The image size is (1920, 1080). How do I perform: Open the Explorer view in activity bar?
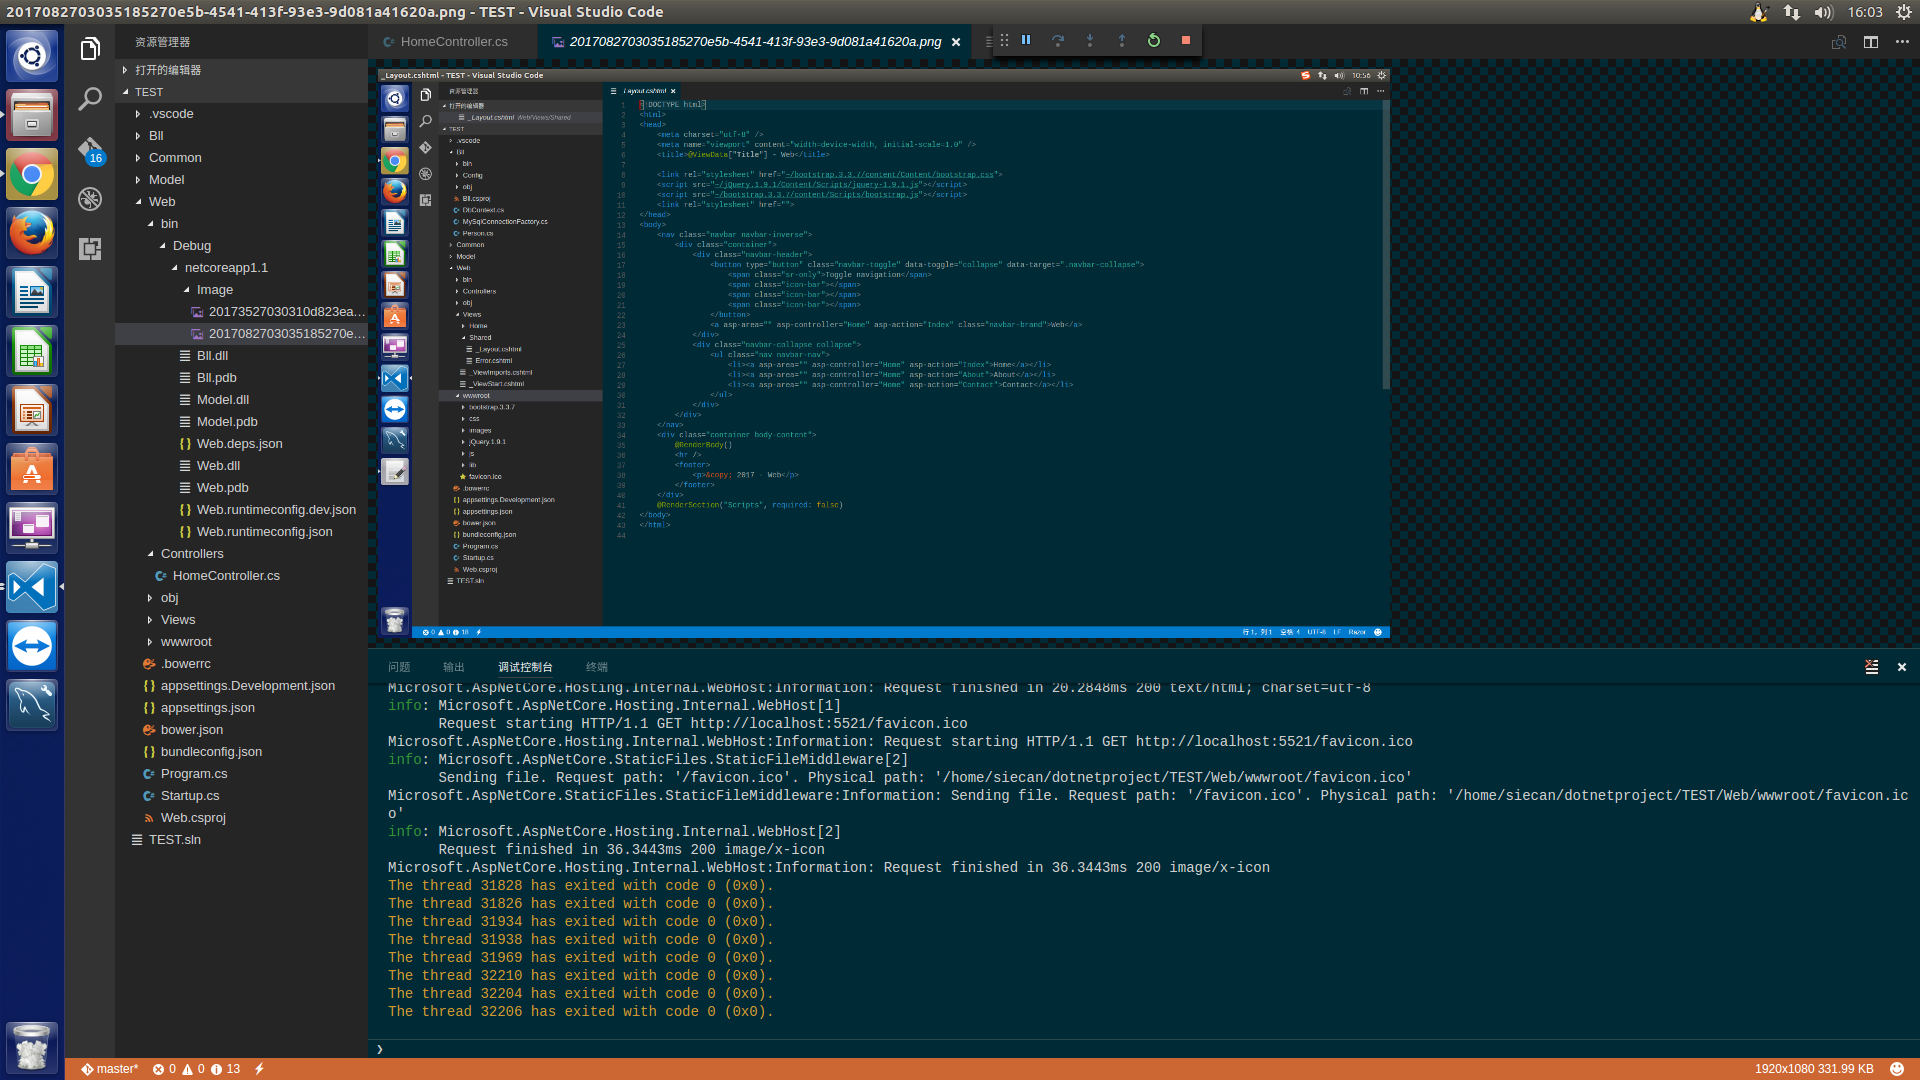90,49
